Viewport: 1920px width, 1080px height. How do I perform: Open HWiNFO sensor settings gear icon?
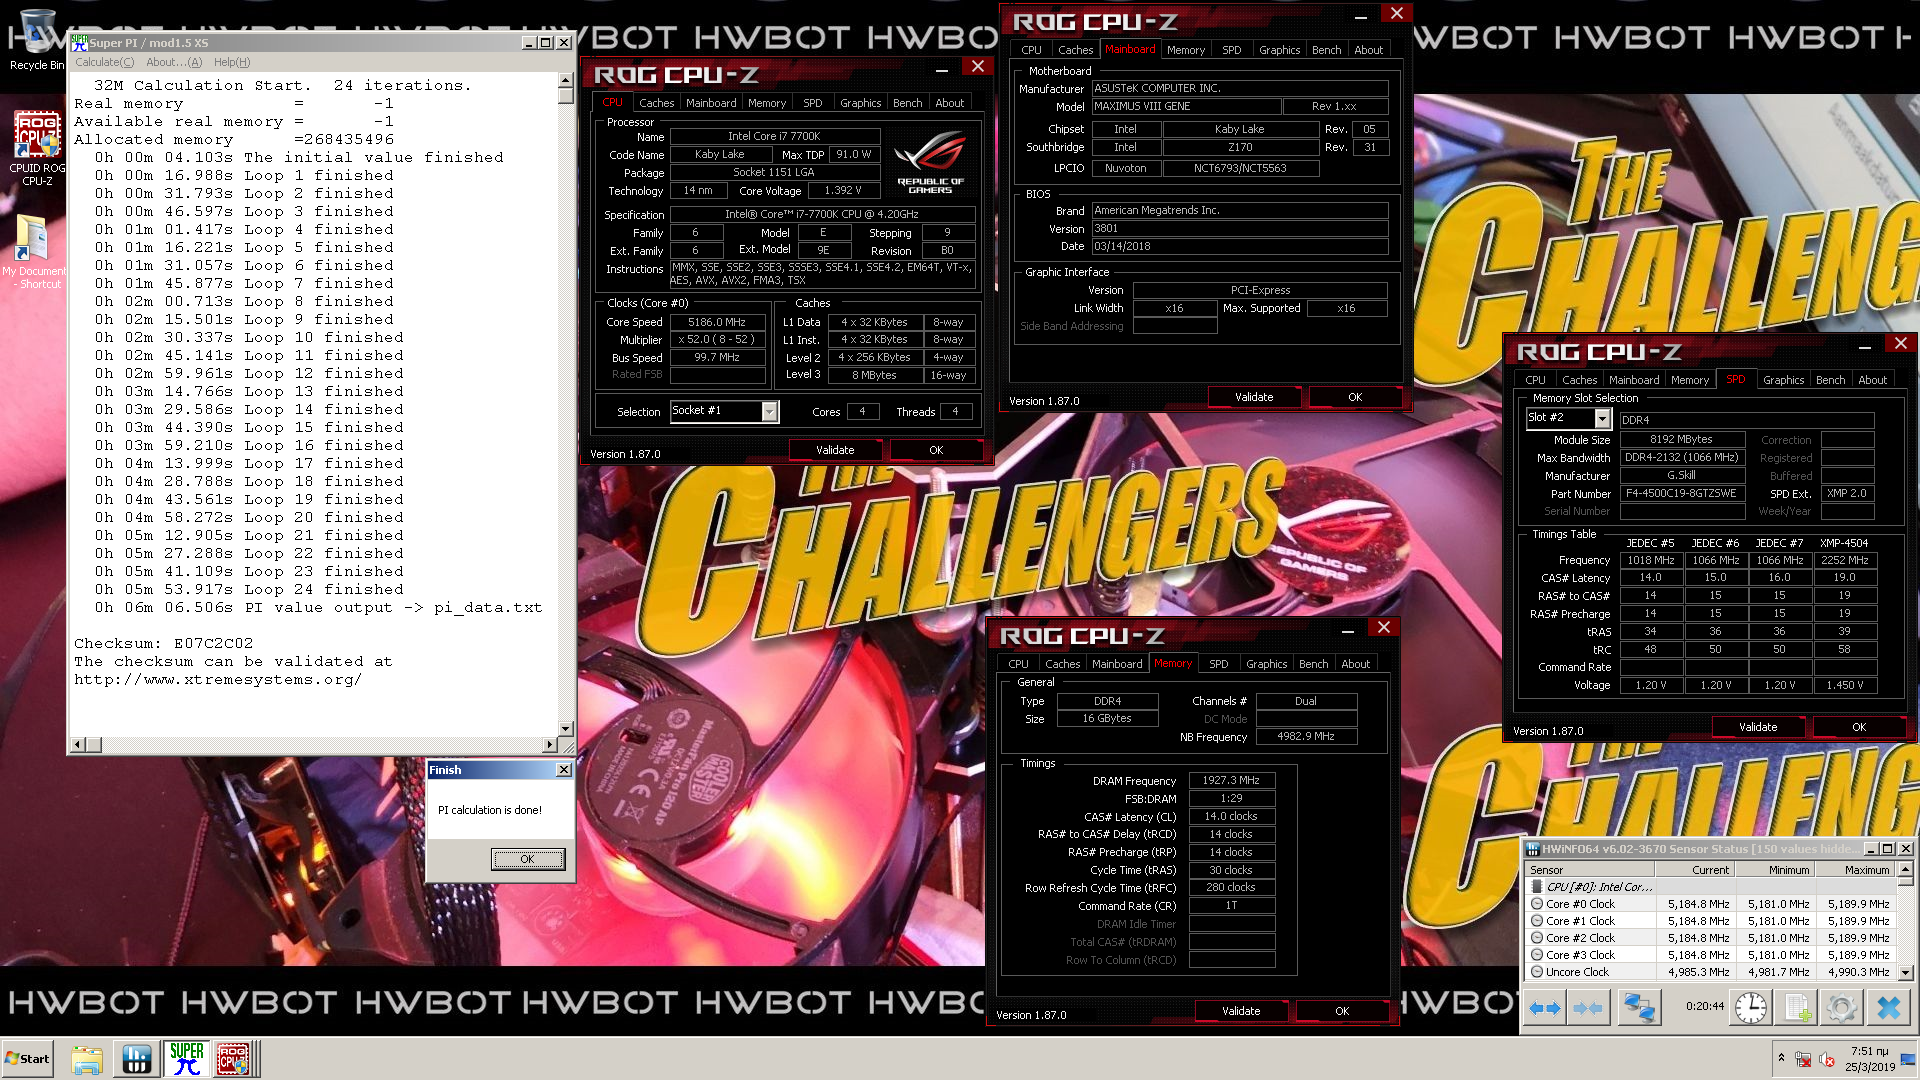click(x=1841, y=1008)
